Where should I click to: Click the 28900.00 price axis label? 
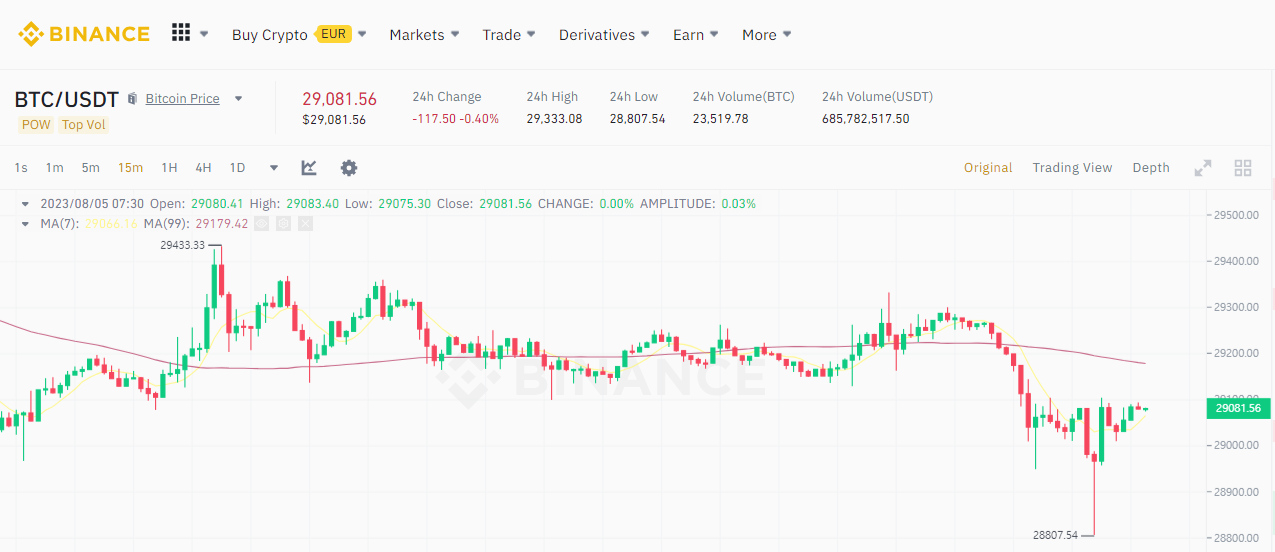click(1236, 492)
